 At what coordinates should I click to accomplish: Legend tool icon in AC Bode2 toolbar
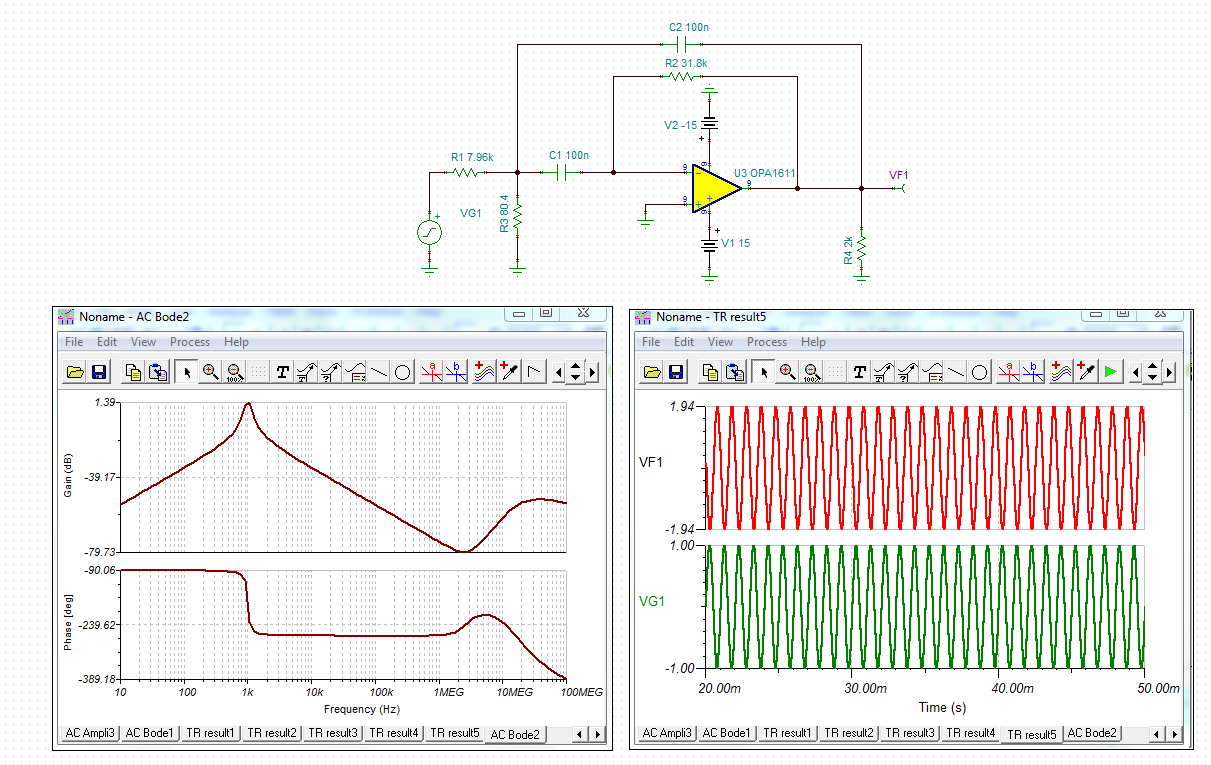355,372
